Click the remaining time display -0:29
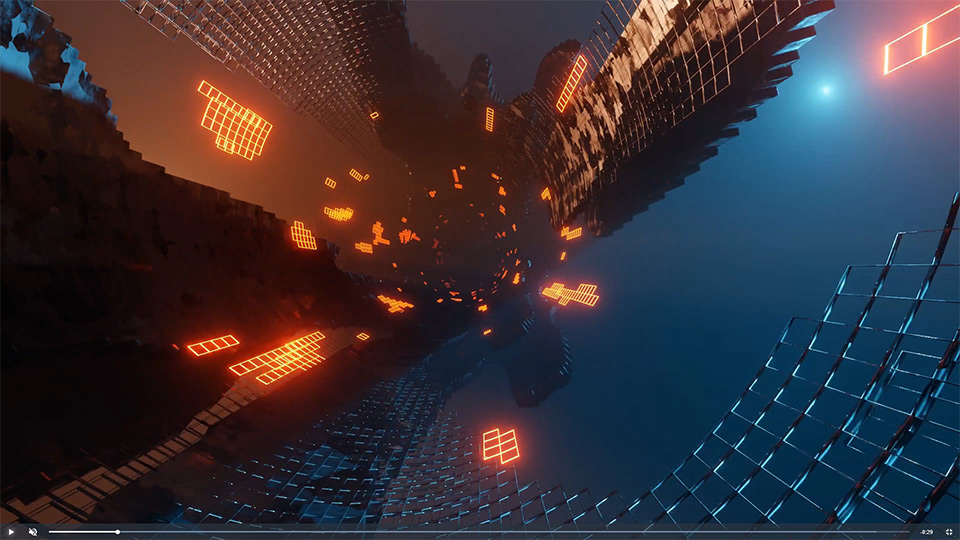 pyautogui.click(x=926, y=532)
